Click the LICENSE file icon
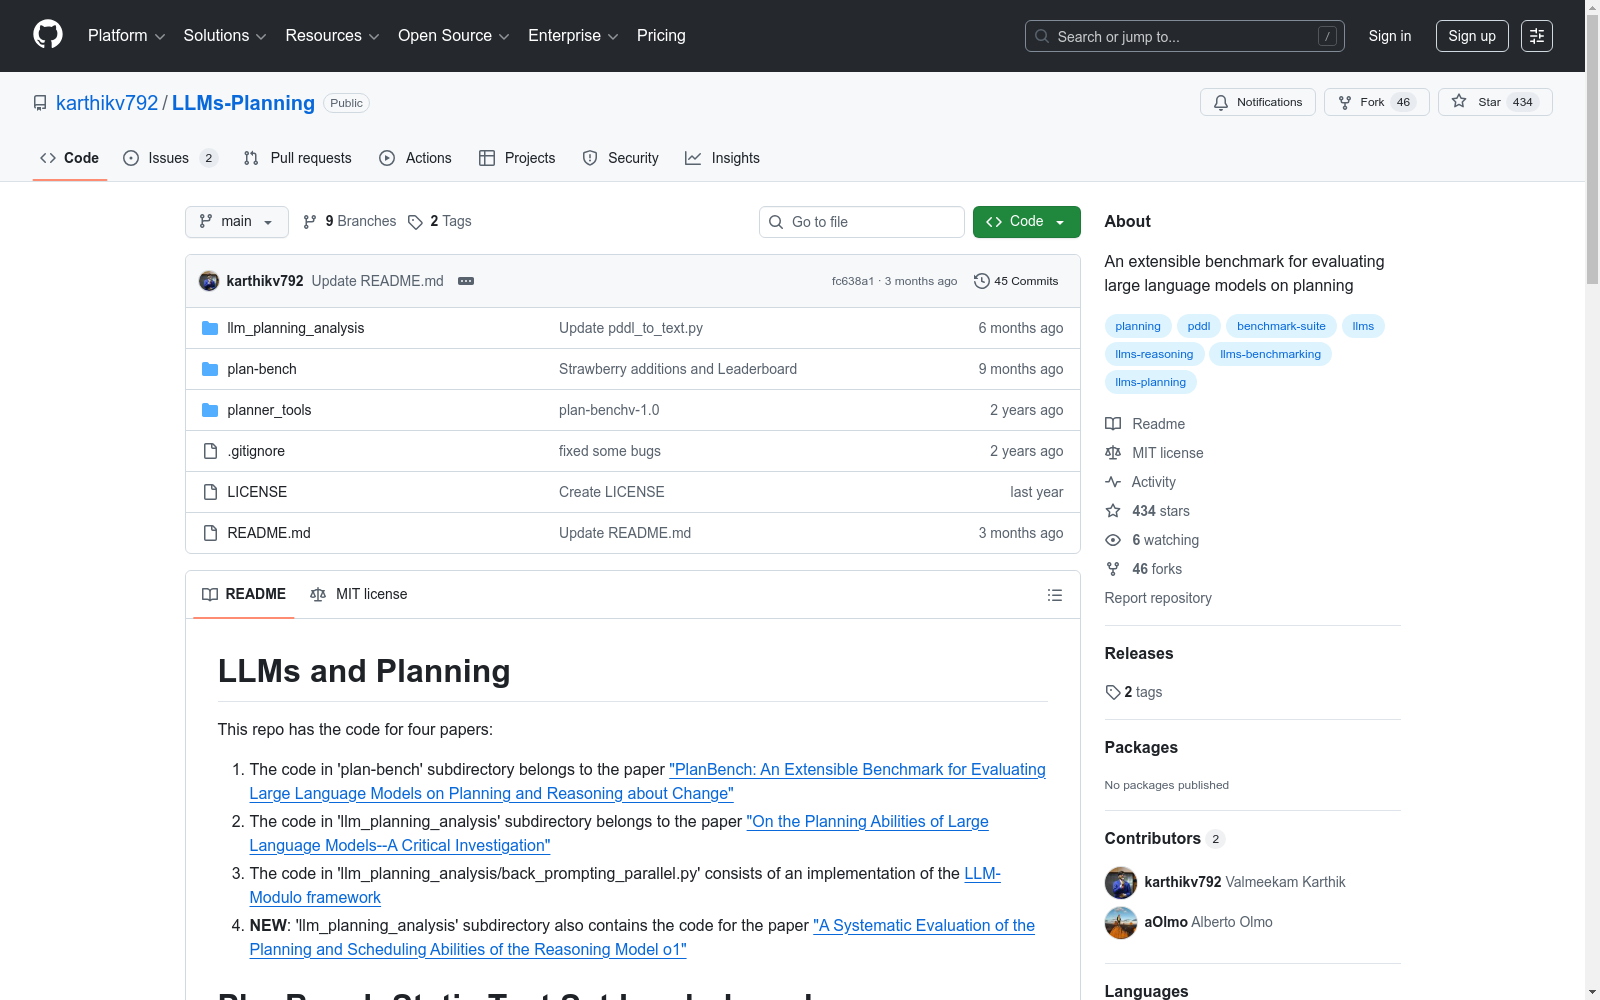 point(210,492)
